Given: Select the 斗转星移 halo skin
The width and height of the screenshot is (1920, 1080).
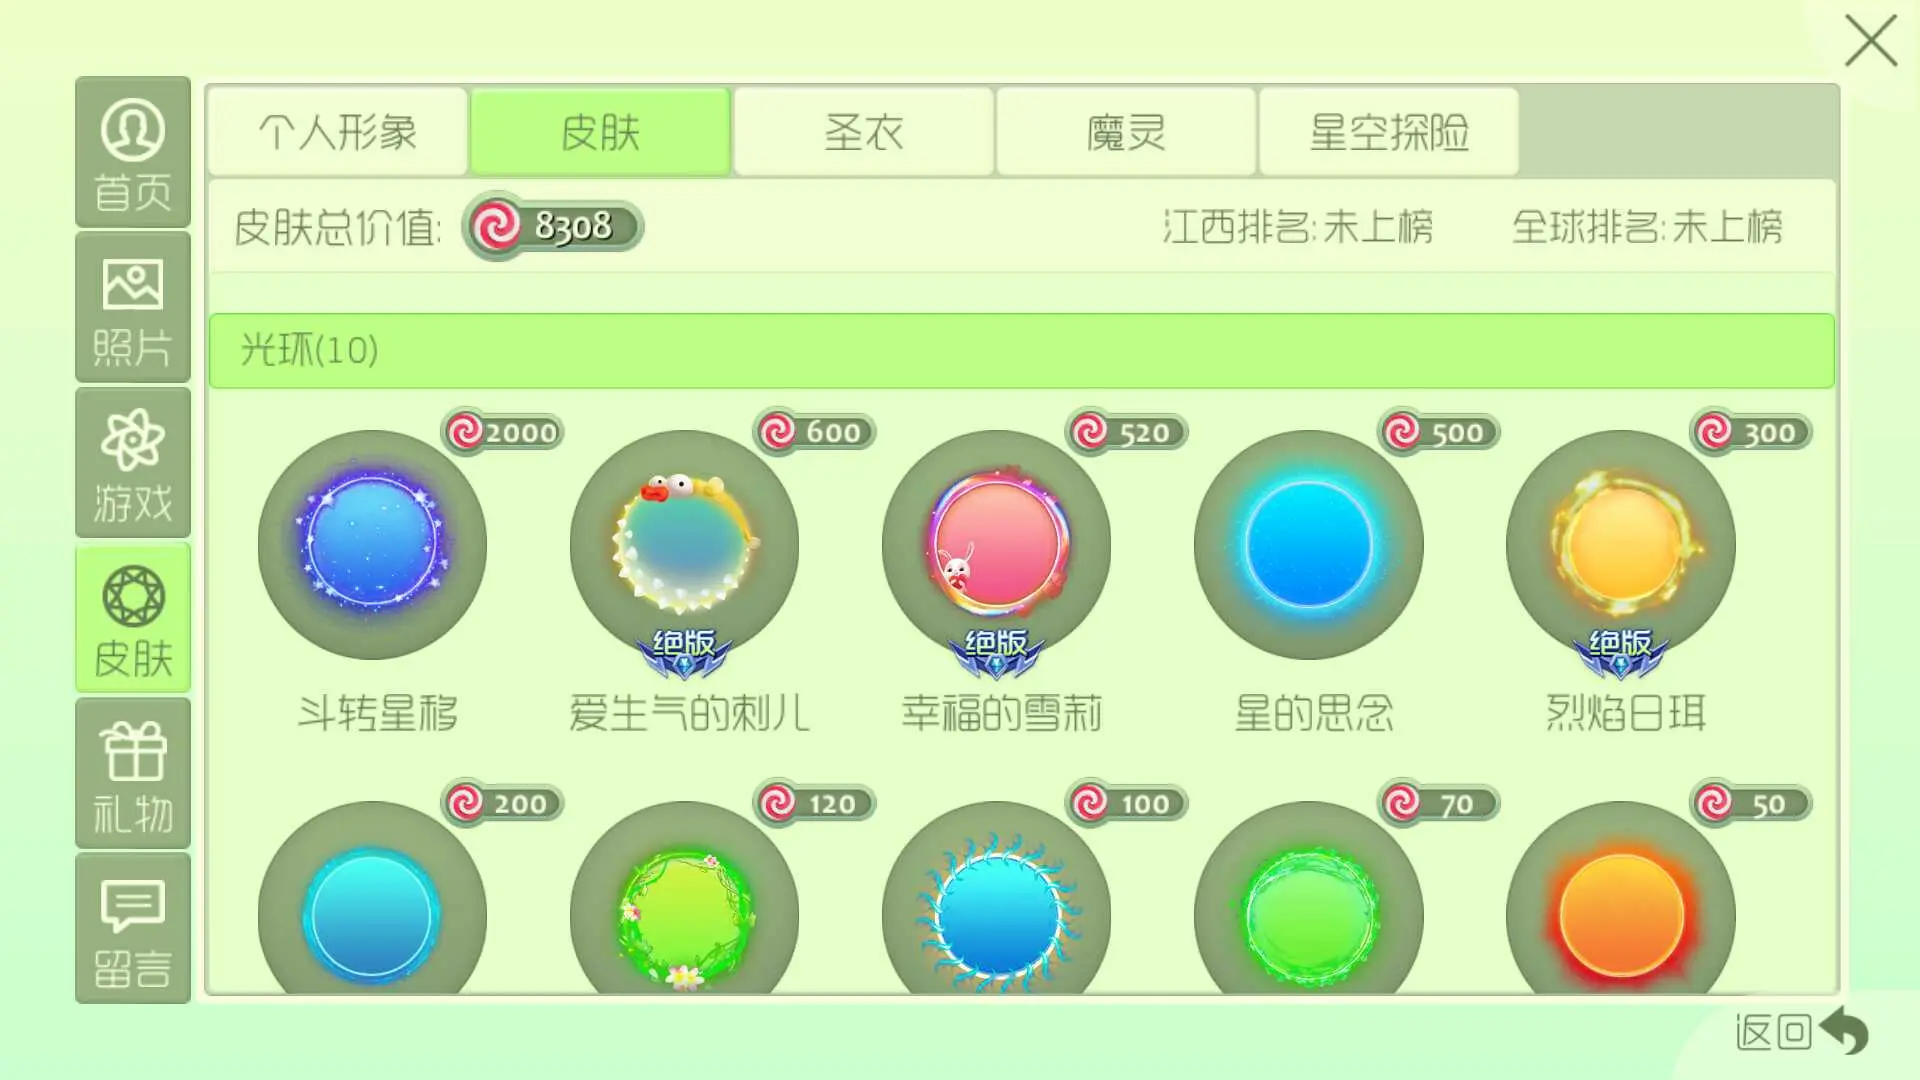Looking at the screenshot, I should [372, 545].
